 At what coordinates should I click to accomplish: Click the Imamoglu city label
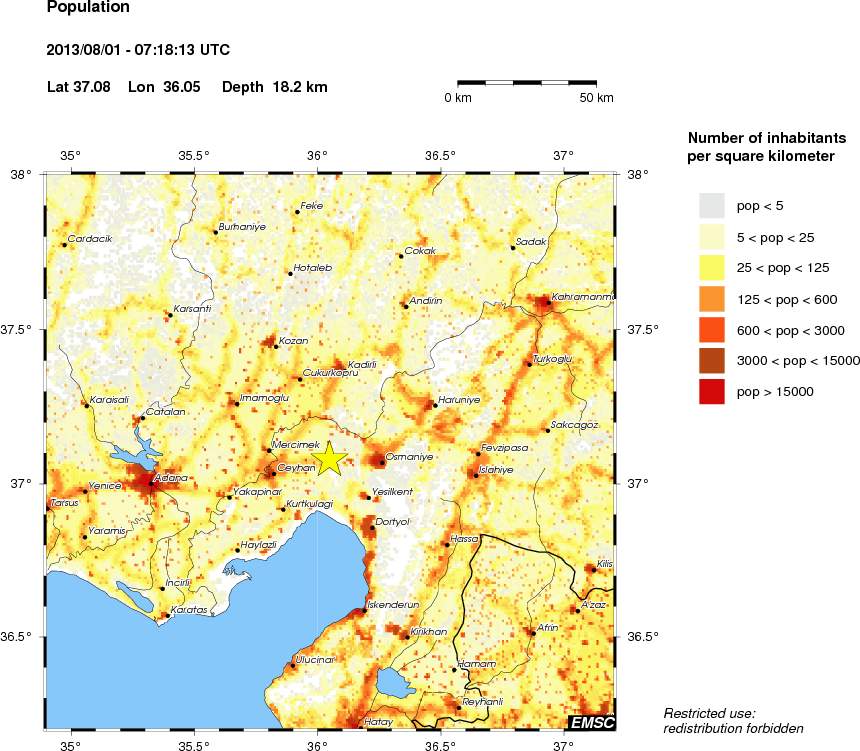point(264,398)
